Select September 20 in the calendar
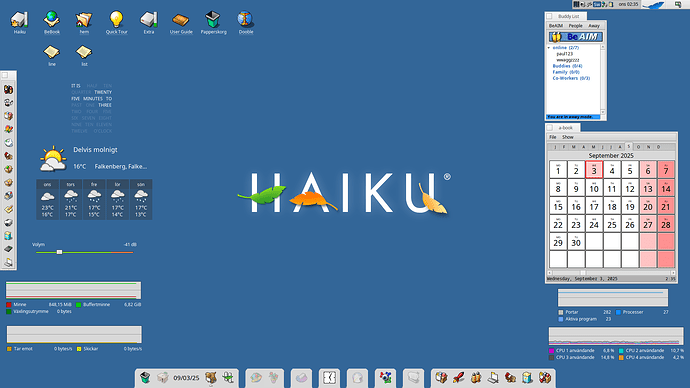The image size is (690, 388). pos(648,205)
